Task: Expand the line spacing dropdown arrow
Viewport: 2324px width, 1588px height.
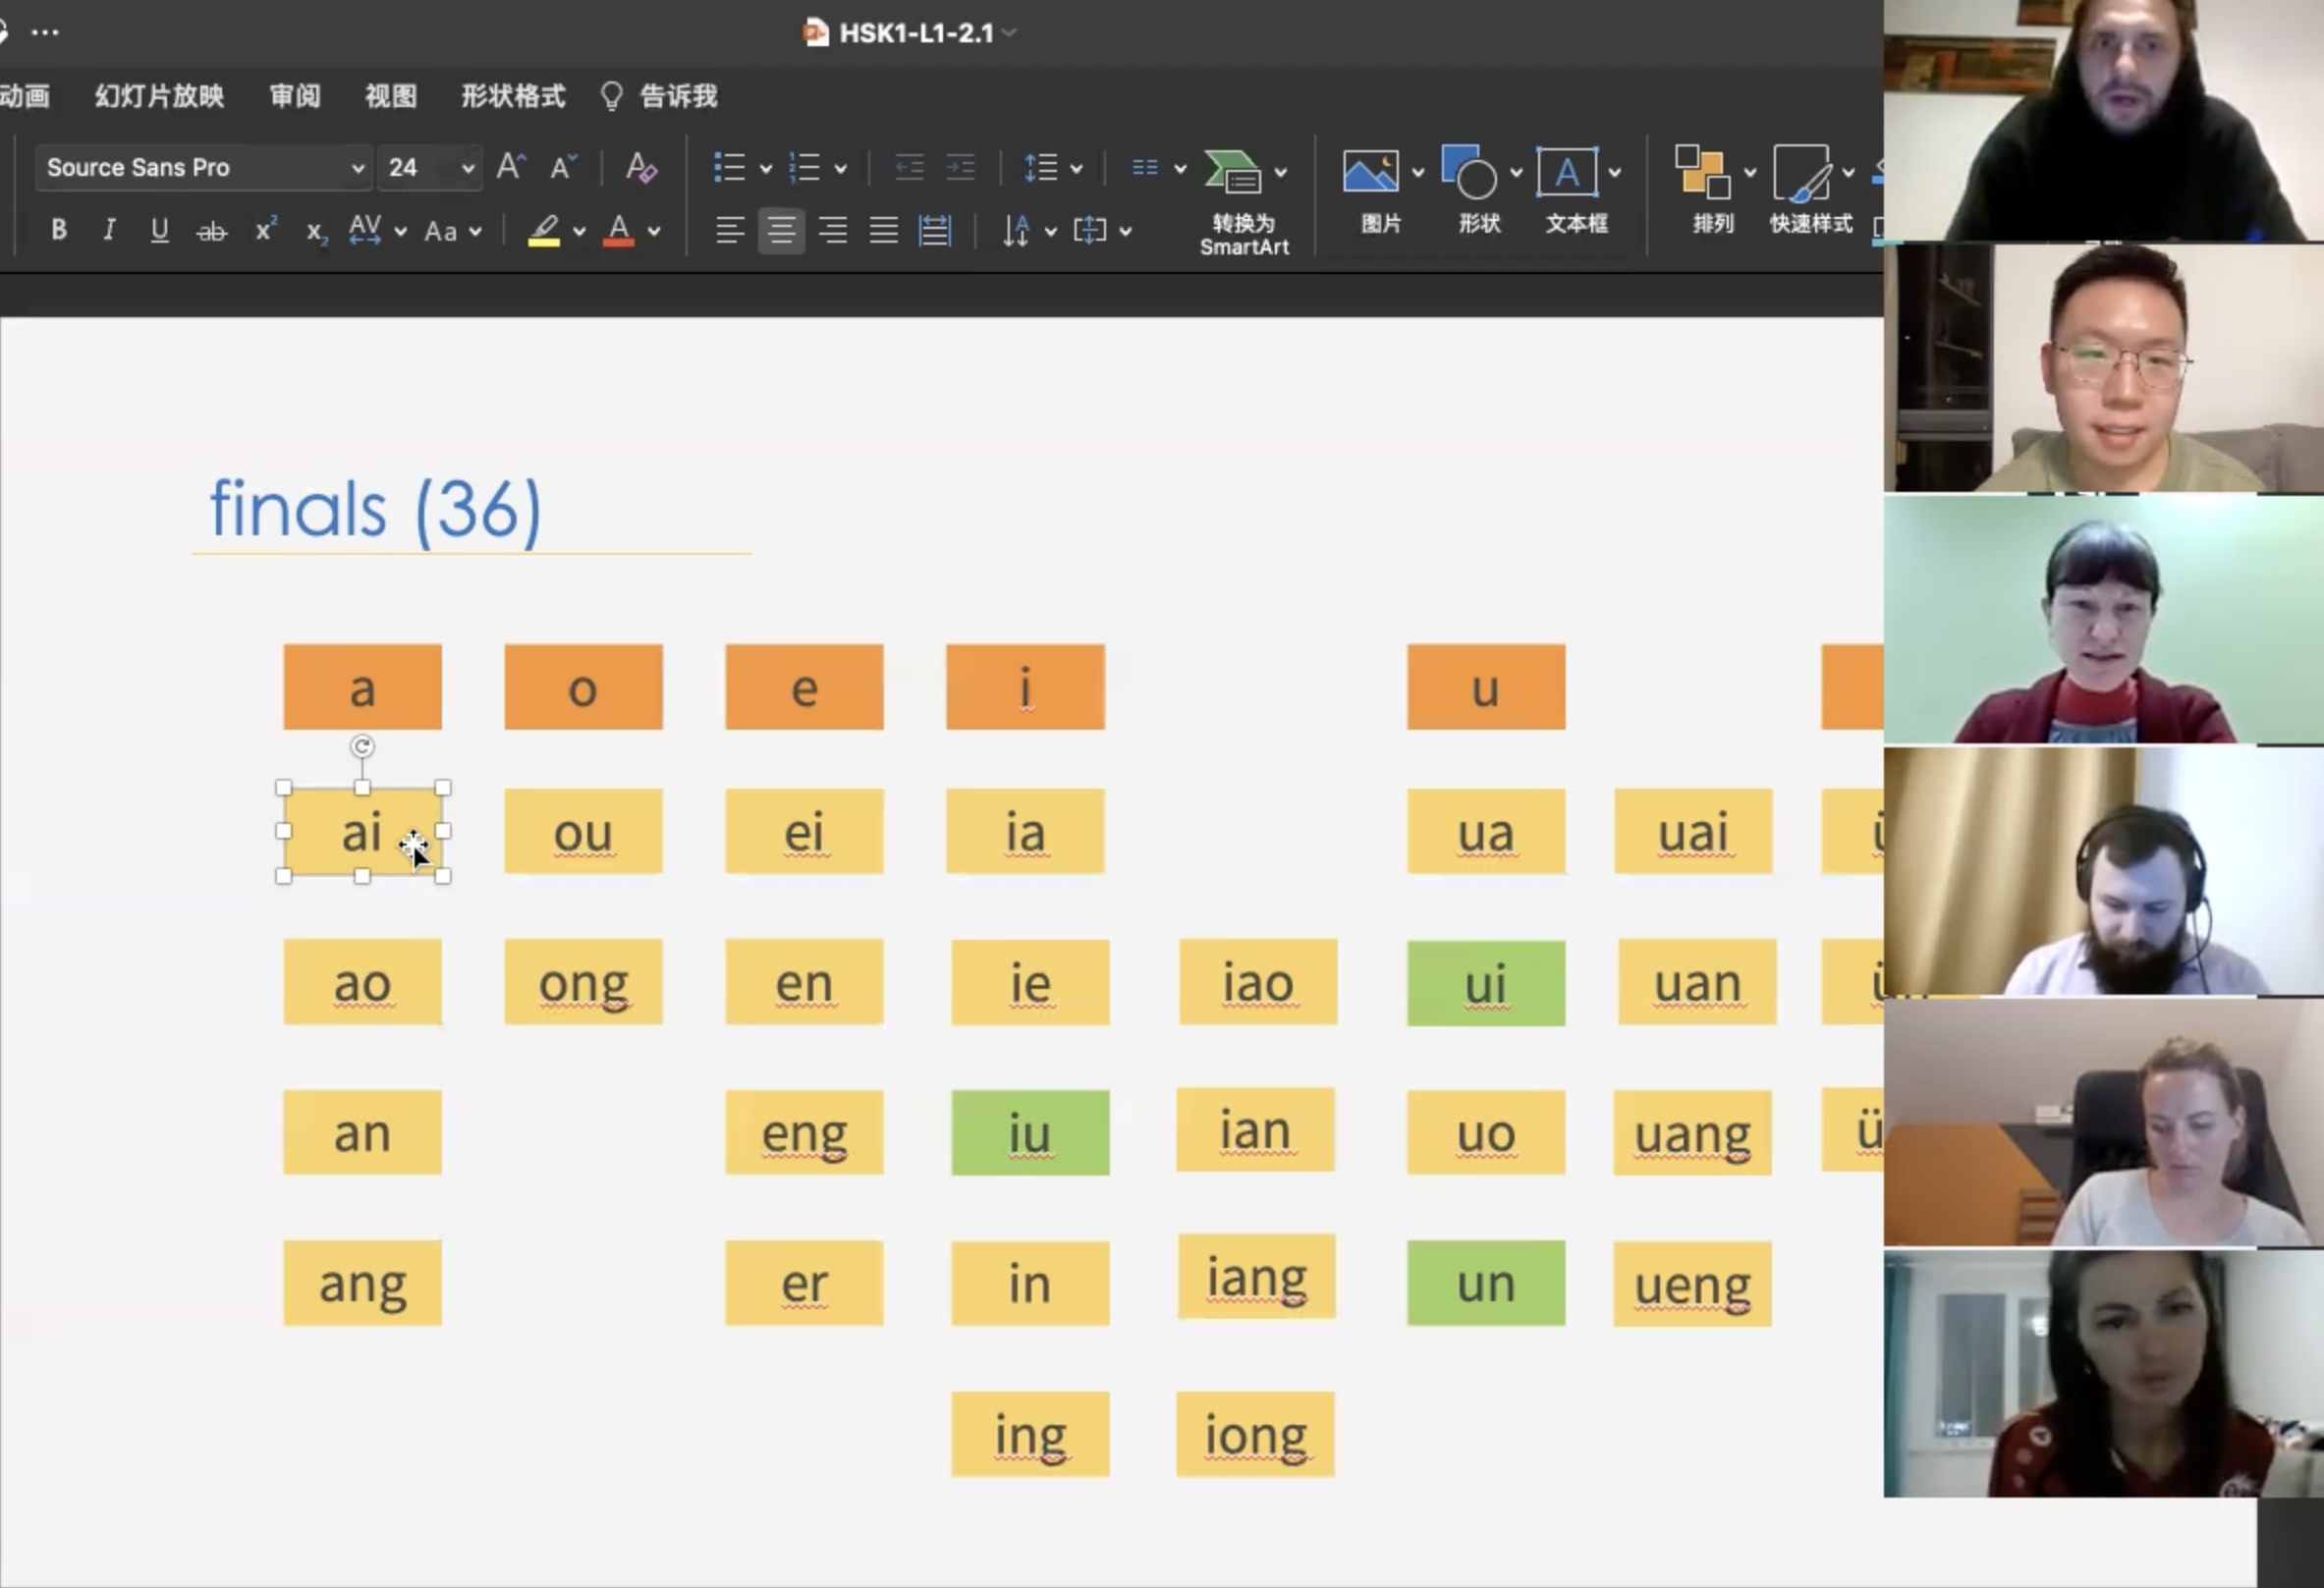Action: point(1077,169)
